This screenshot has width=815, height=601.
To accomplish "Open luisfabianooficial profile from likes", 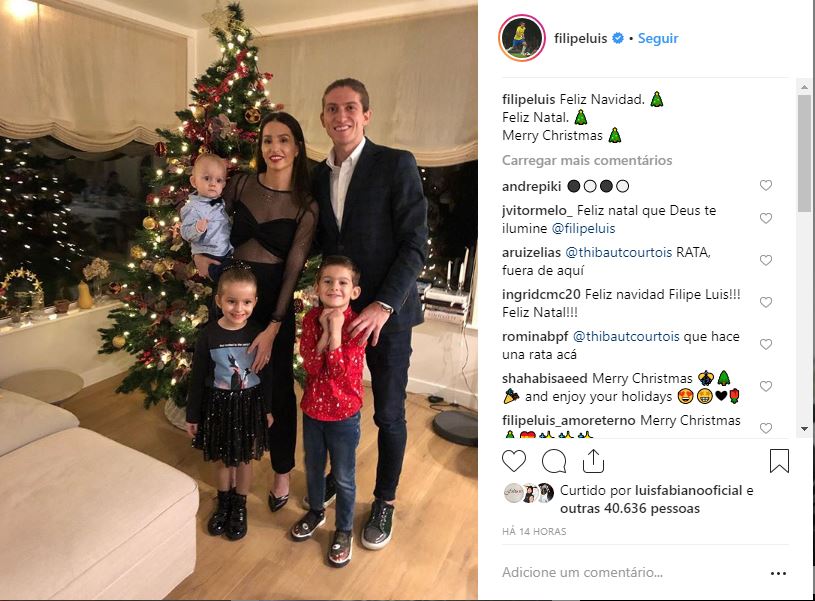I will coord(688,490).
